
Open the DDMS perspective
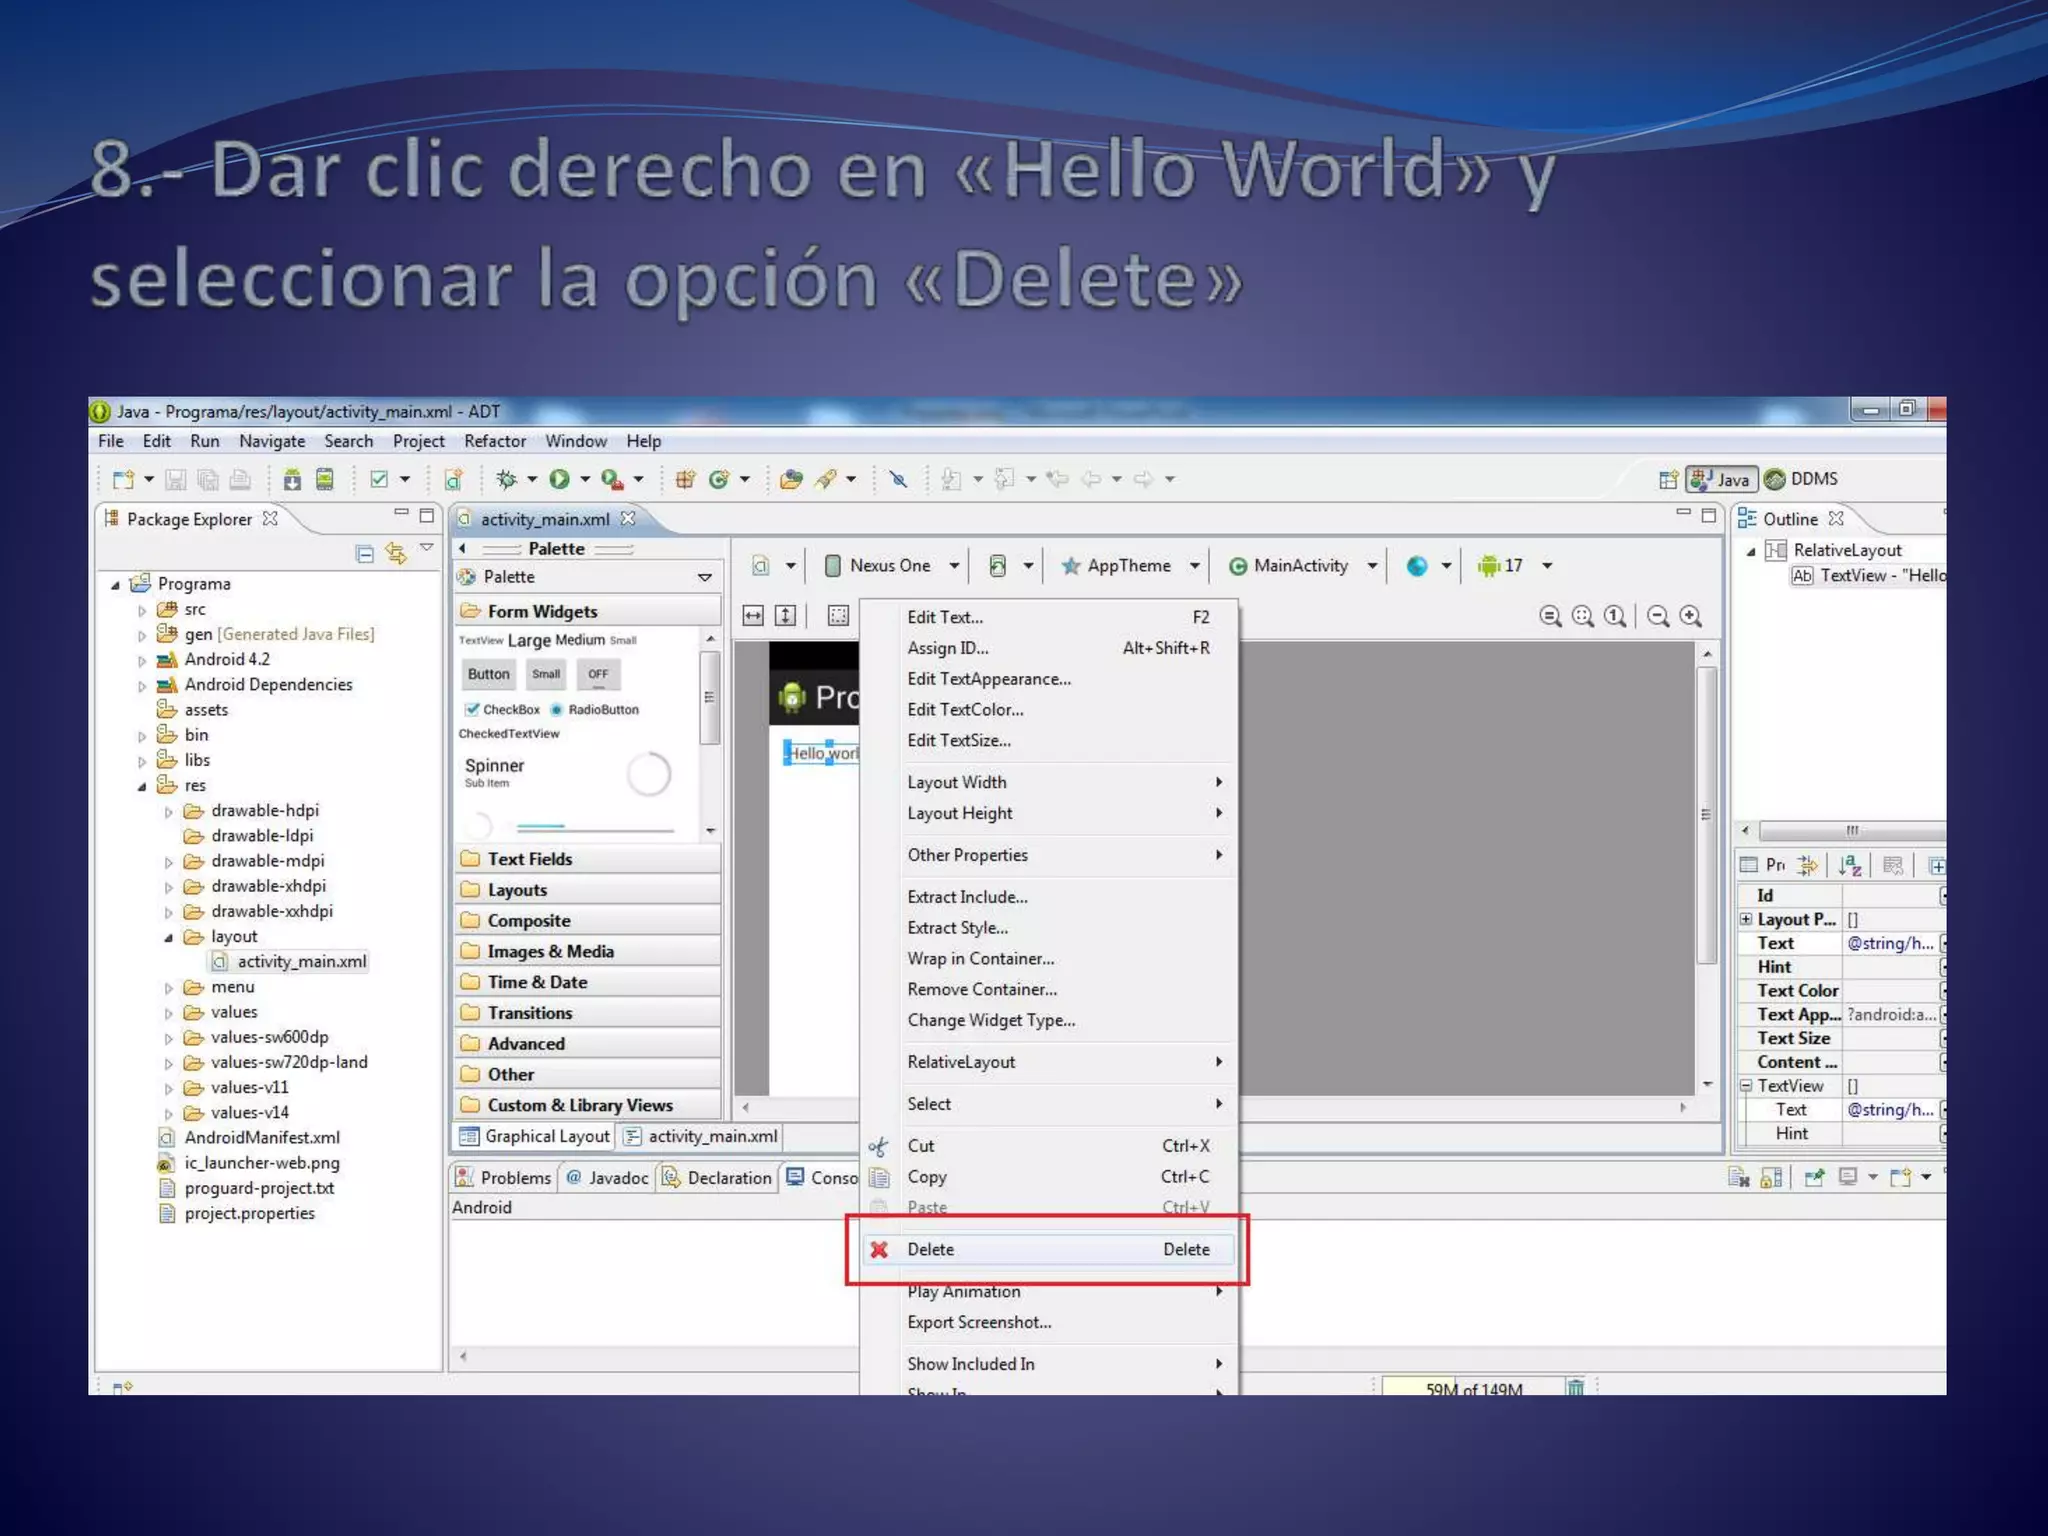[x=1802, y=479]
